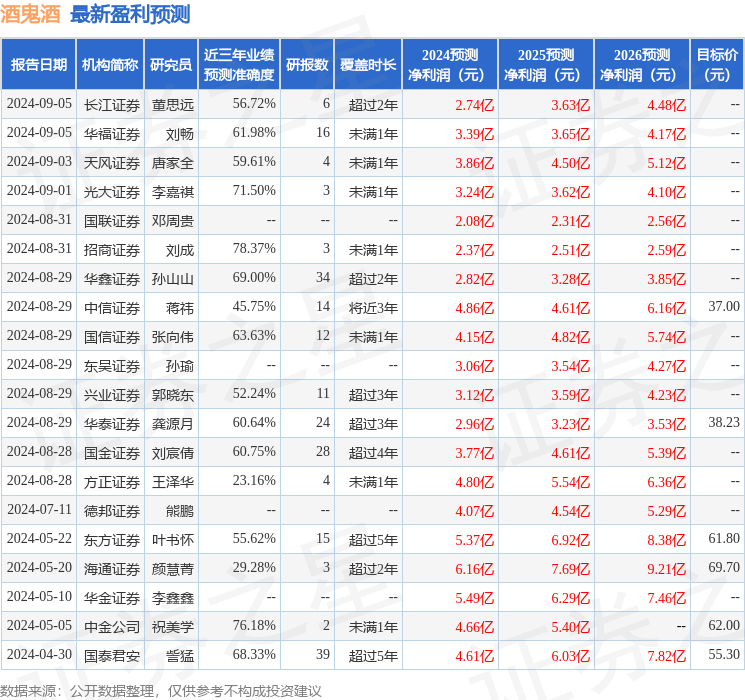Click 2025 profit forecast 6.92亿
This screenshot has width=745, height=700.
pyautogui.click(x=571, y=540)
